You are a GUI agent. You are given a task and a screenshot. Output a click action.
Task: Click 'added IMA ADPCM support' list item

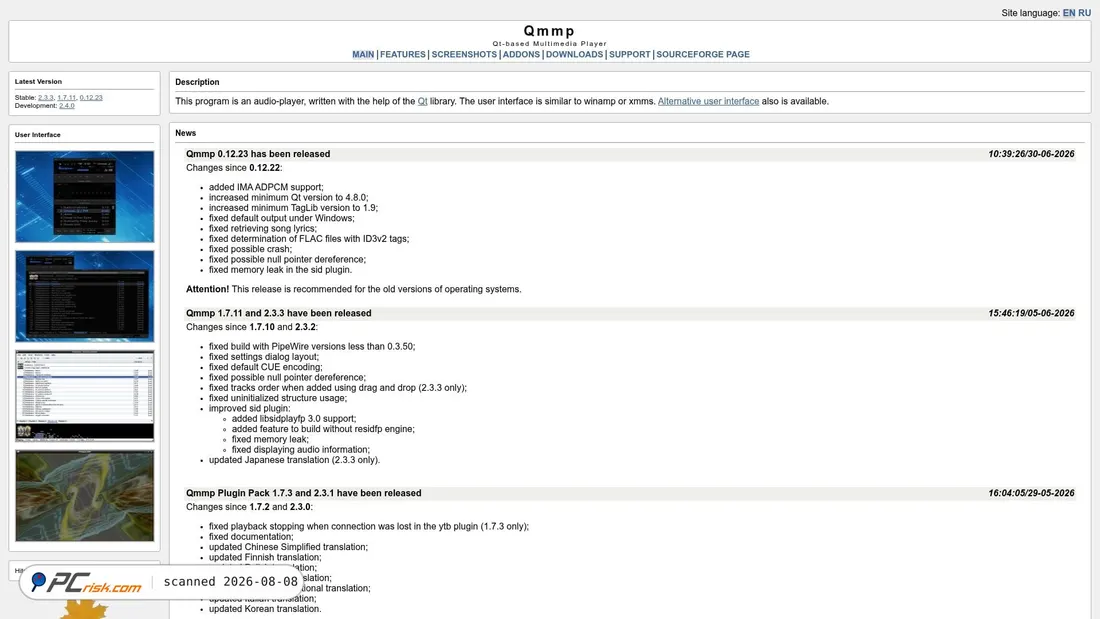click(x=266, y=187)
